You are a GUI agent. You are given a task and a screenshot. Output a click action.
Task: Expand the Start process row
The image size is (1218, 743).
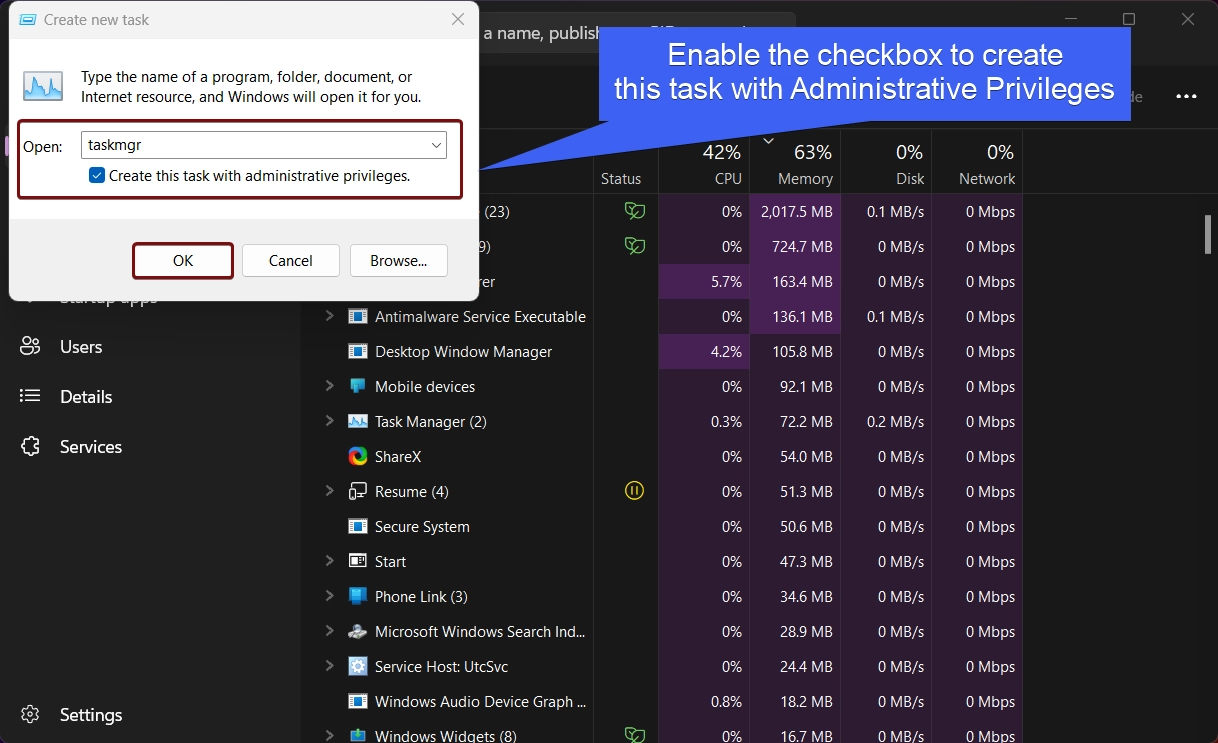point(329,561)
